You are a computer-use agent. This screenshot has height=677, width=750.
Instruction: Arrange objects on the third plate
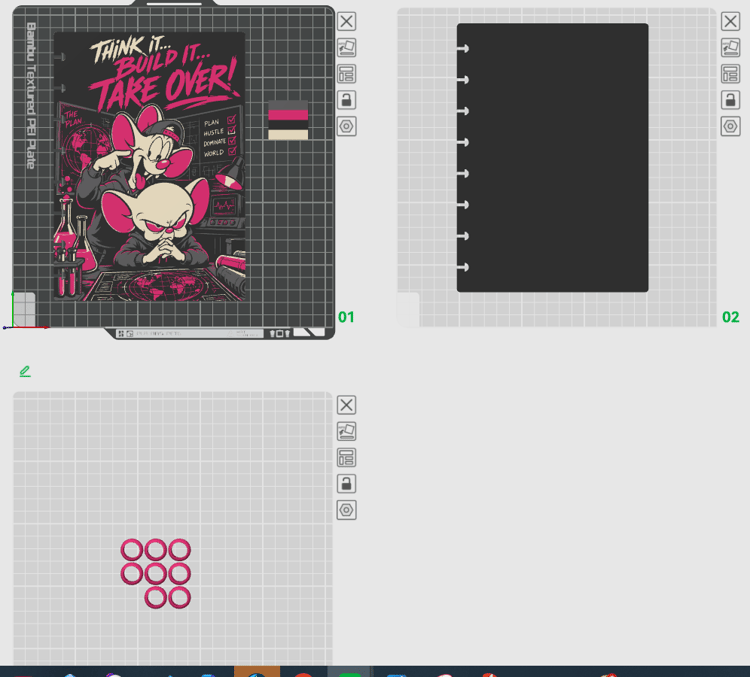(346, 457)
